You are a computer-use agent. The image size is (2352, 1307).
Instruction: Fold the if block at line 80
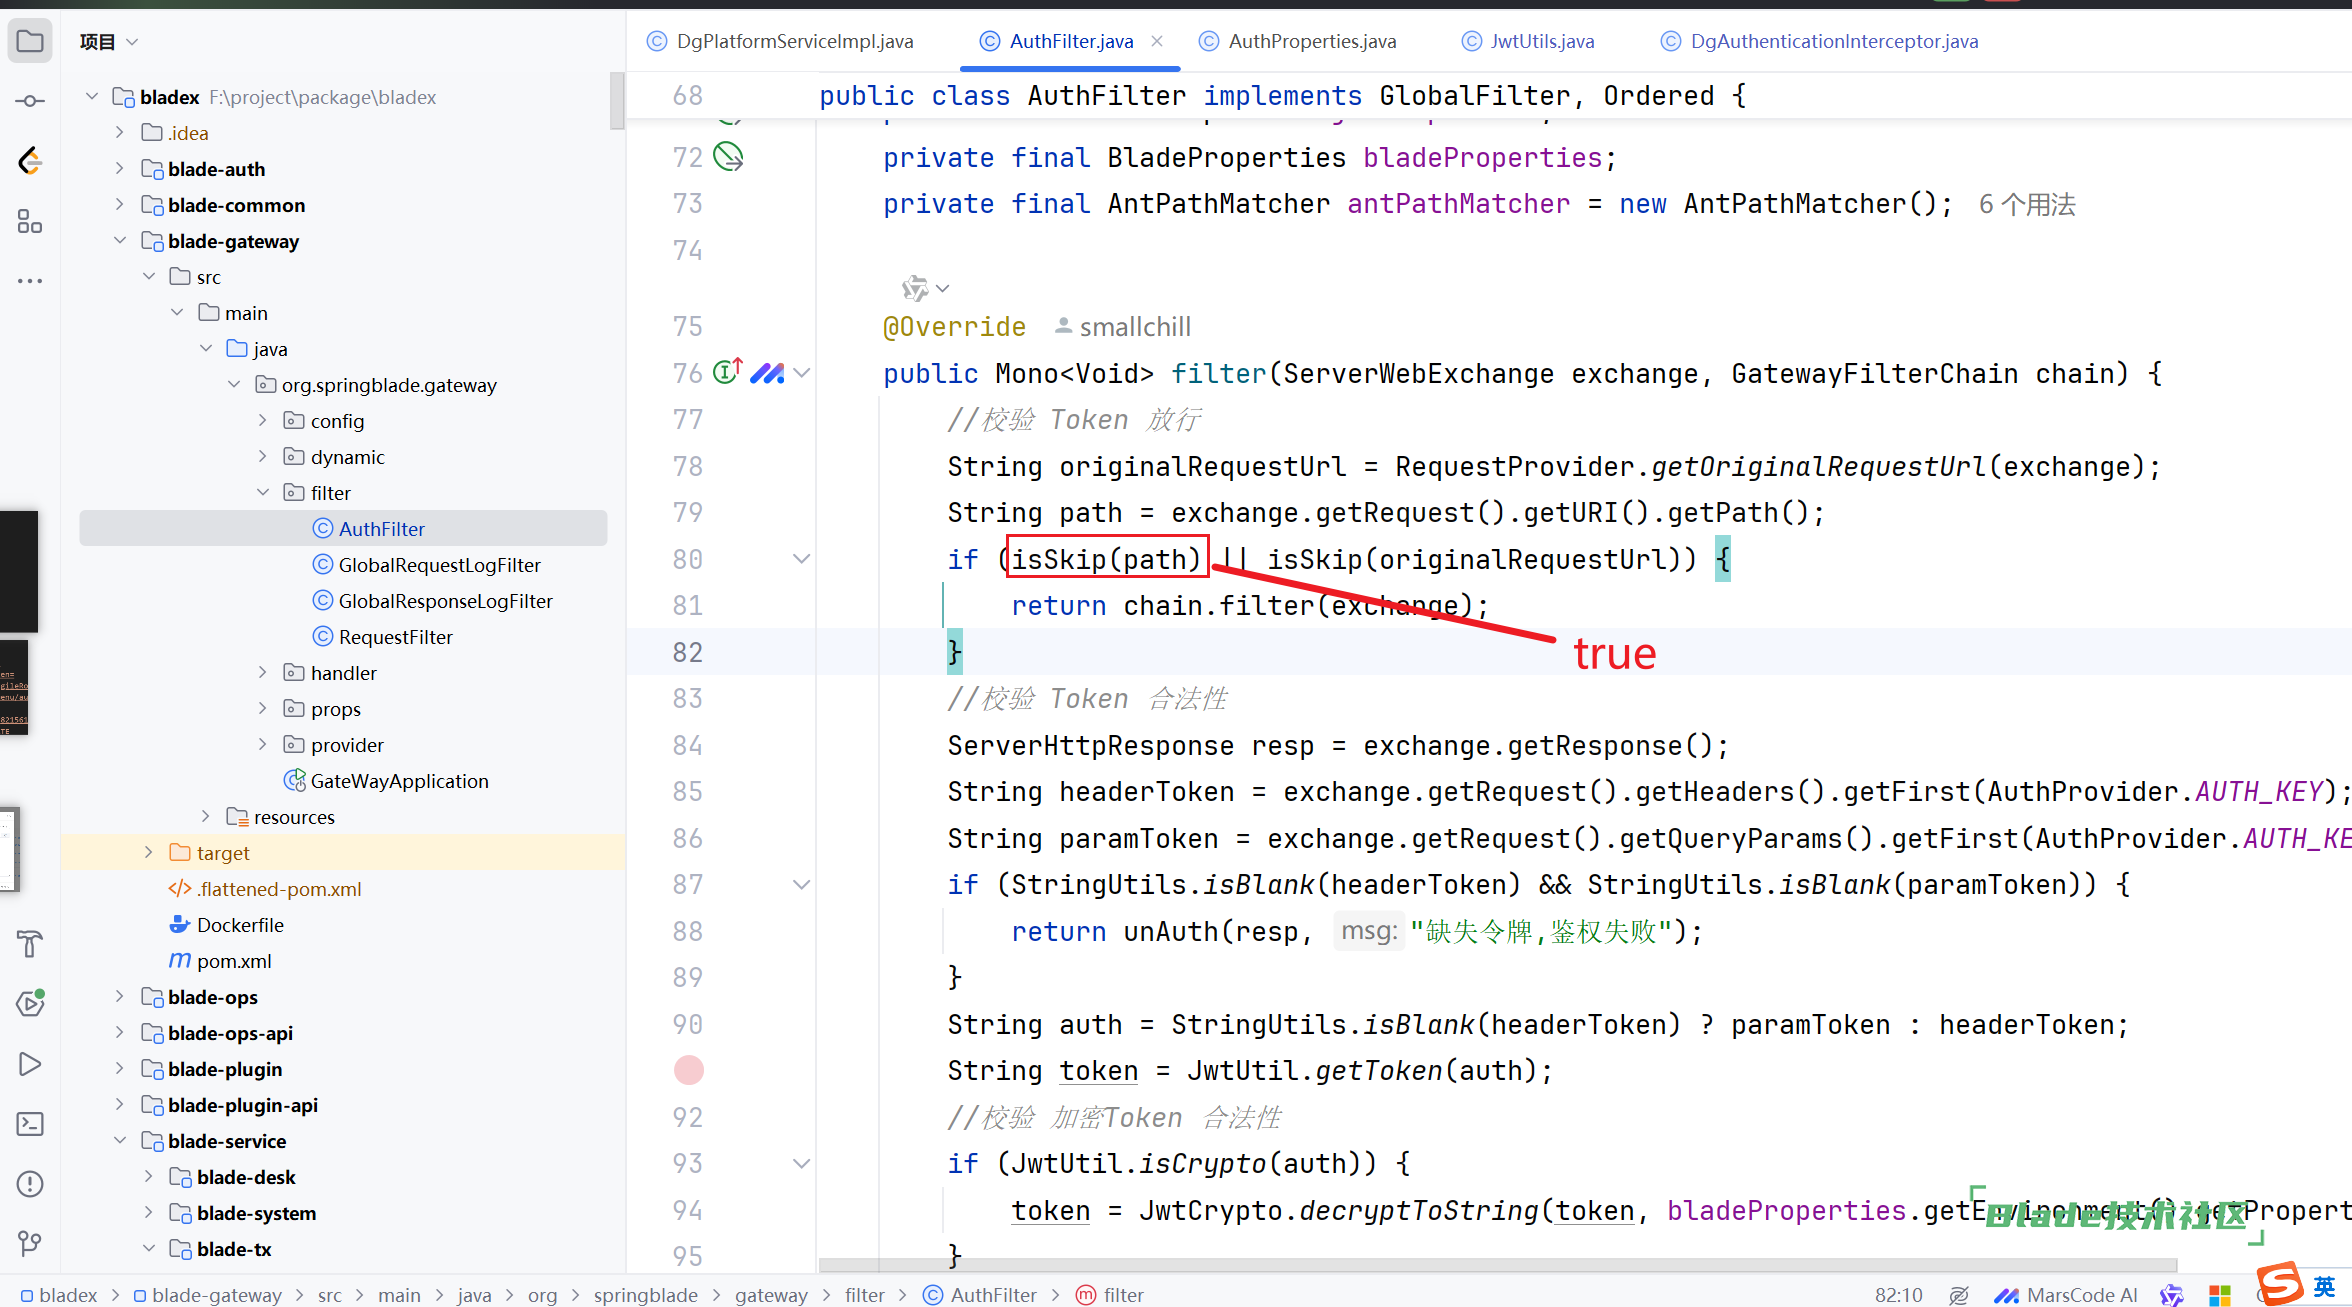pyautogui.click(x=801, y=559)
